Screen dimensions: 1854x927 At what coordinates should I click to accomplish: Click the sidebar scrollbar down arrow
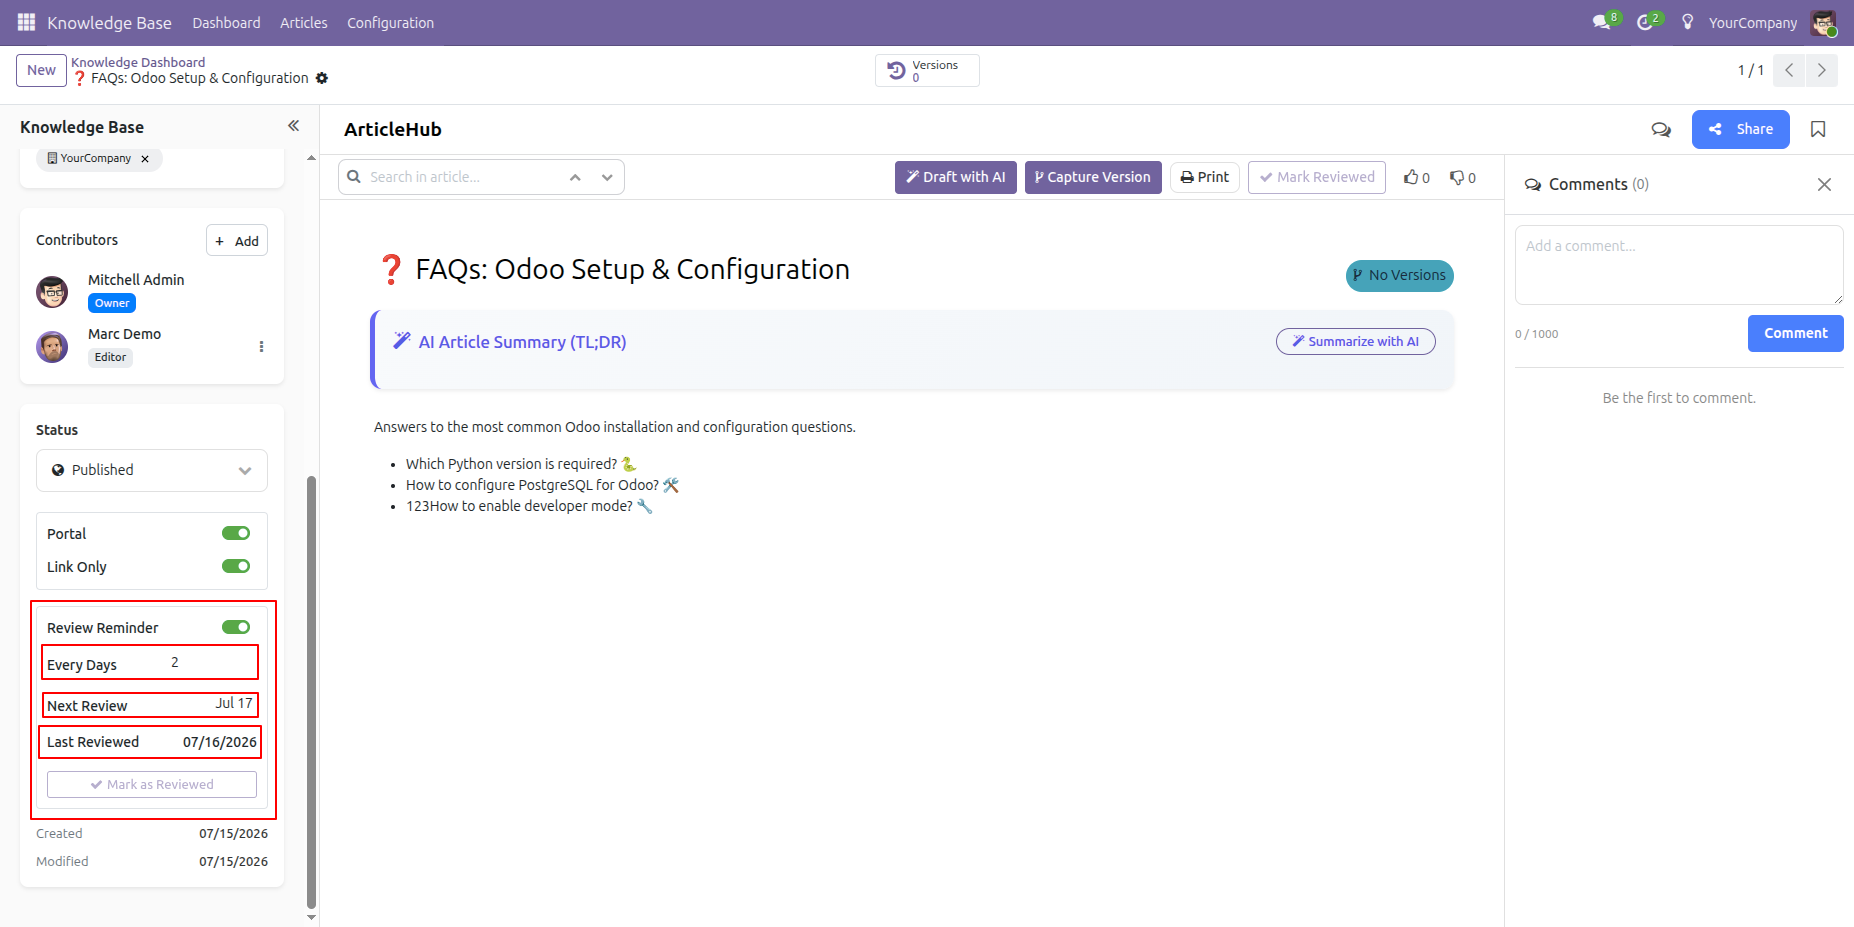point(311,917)
